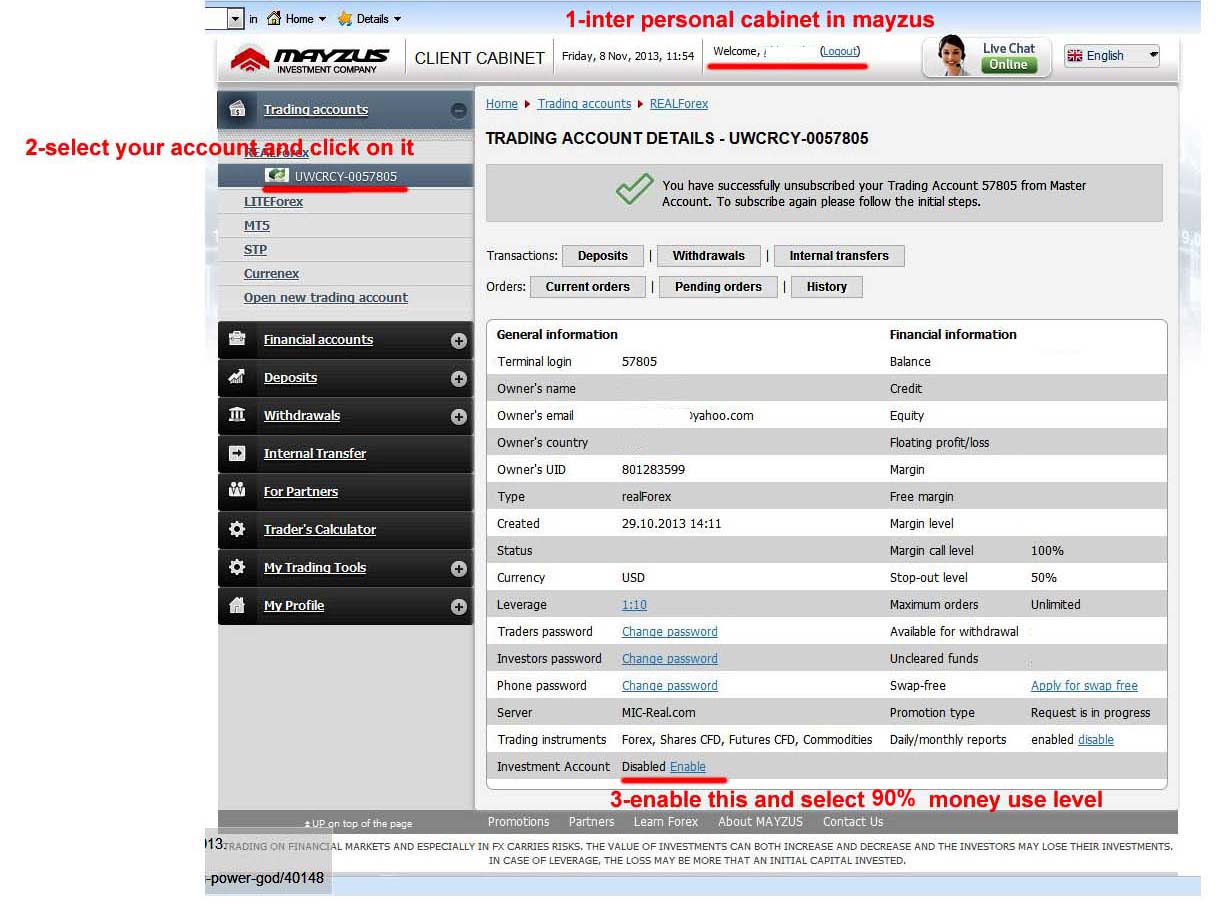Open the MT5 account group

pyautogui.click(x=257, y=226)
